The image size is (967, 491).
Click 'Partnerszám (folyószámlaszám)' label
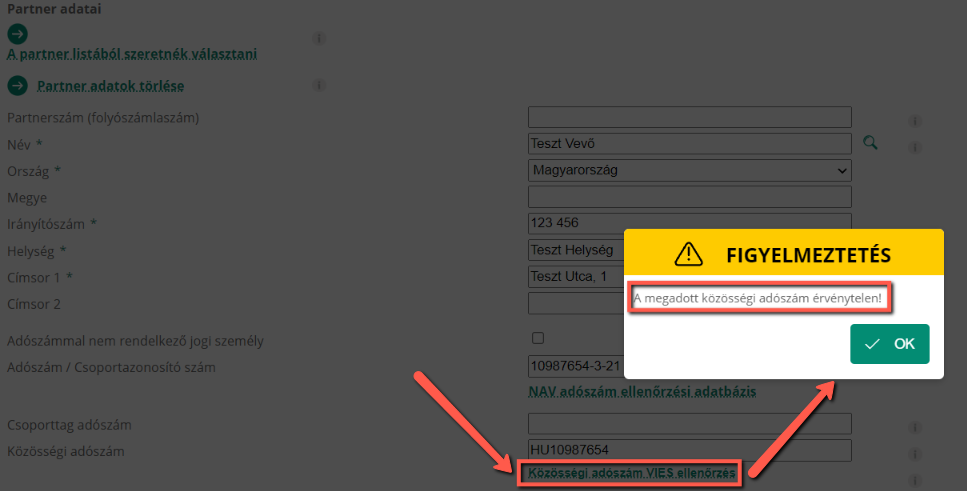coord(103,118)
